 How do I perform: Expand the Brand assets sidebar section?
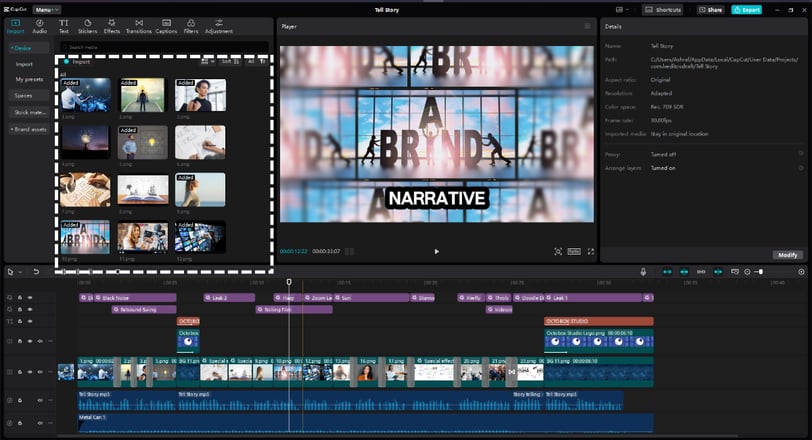(x=29, y=129)
